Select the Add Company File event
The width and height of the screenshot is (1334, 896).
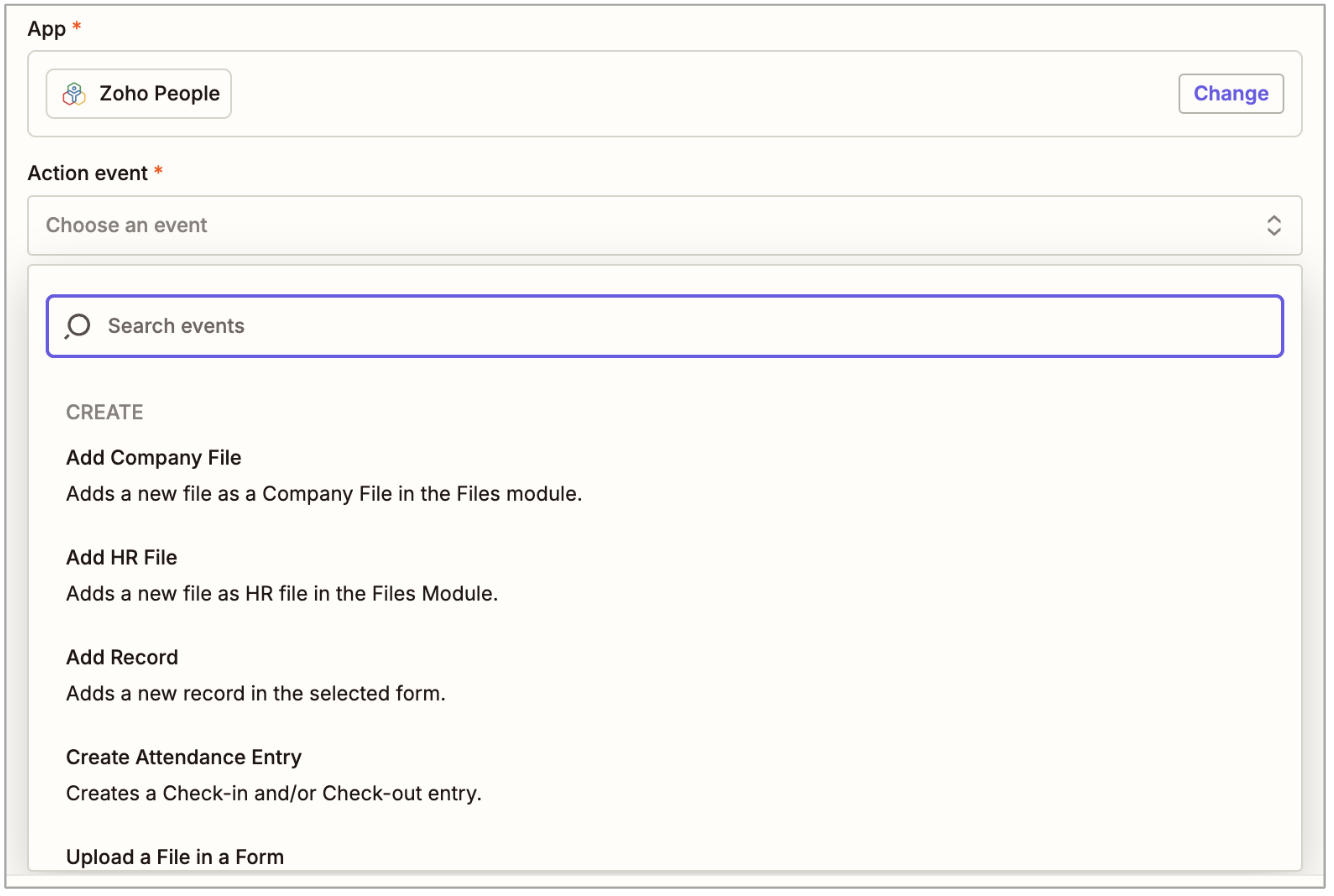[x=154, y=457]
